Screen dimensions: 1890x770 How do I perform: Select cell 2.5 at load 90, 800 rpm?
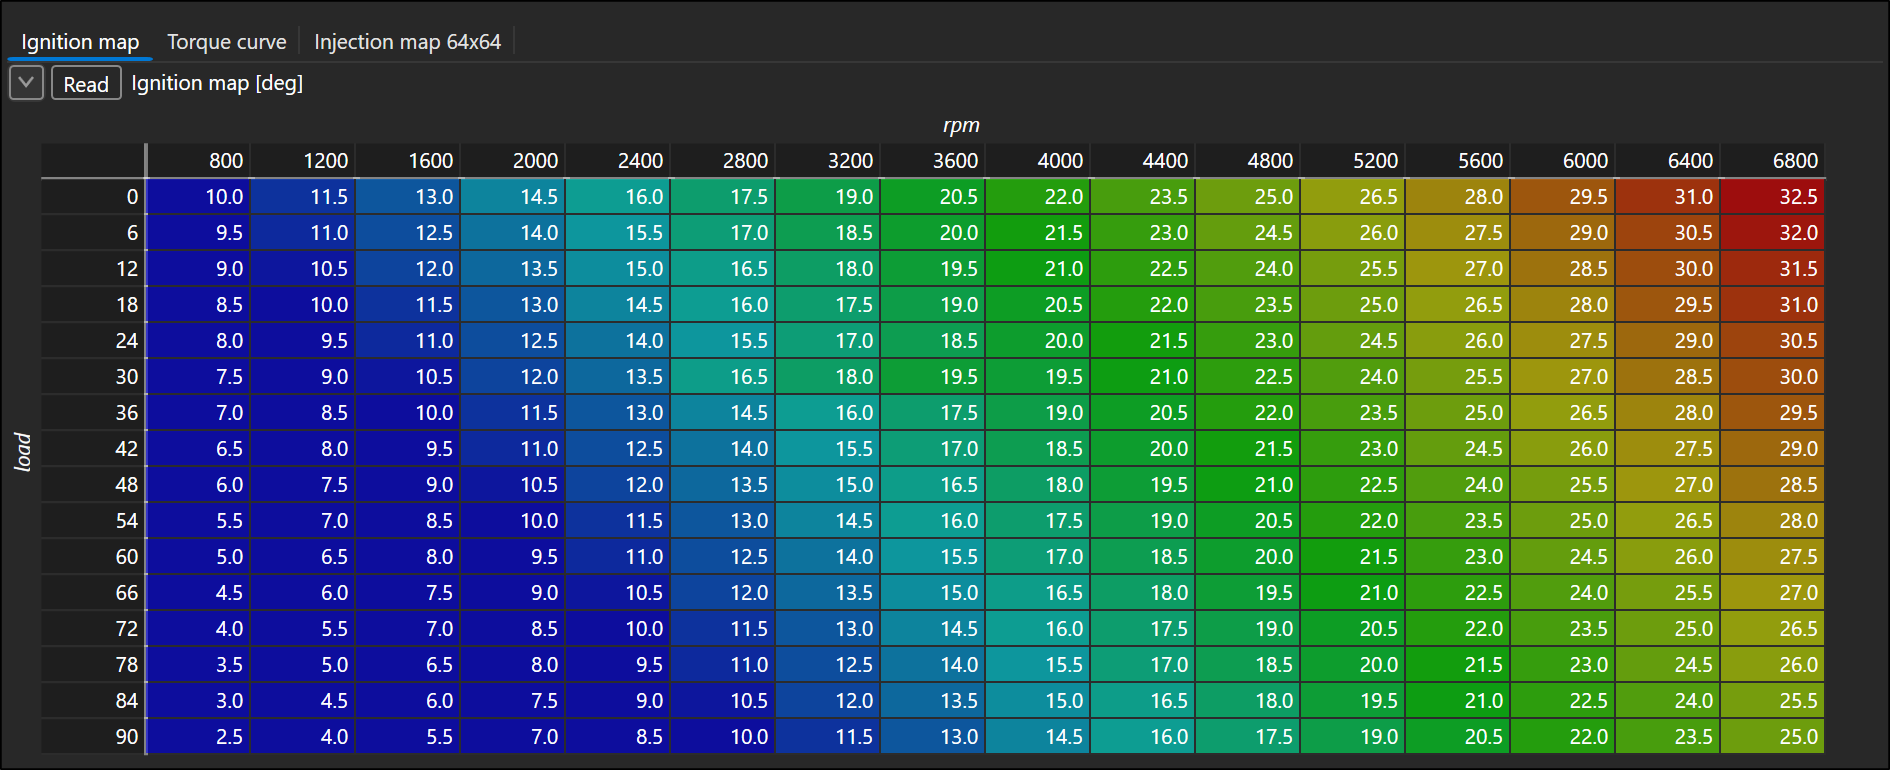click(x=198, y=737)
